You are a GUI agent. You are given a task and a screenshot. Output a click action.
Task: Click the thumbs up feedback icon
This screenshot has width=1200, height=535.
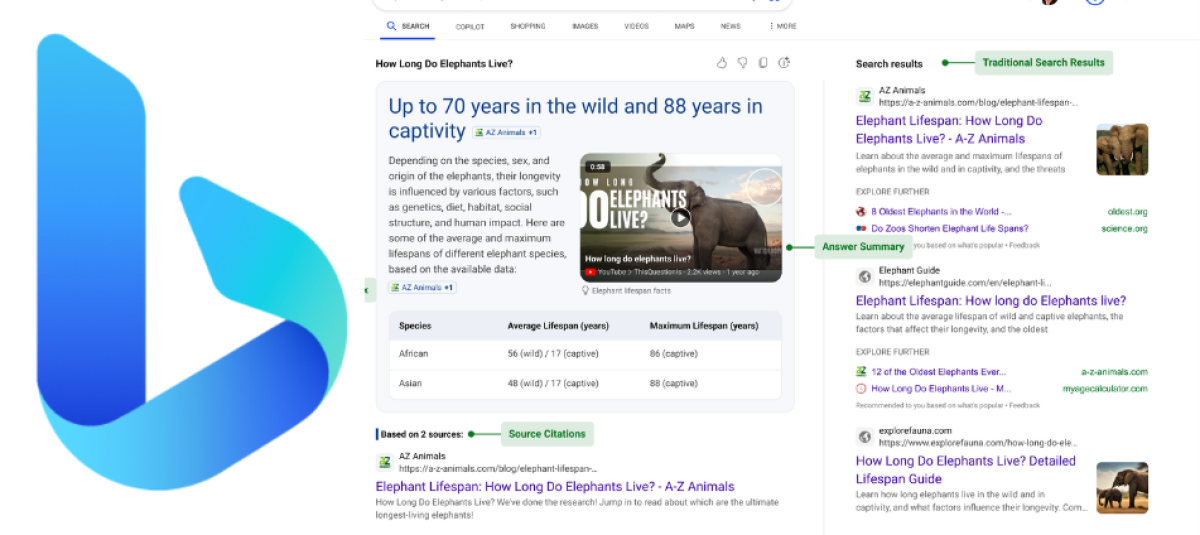722,63
